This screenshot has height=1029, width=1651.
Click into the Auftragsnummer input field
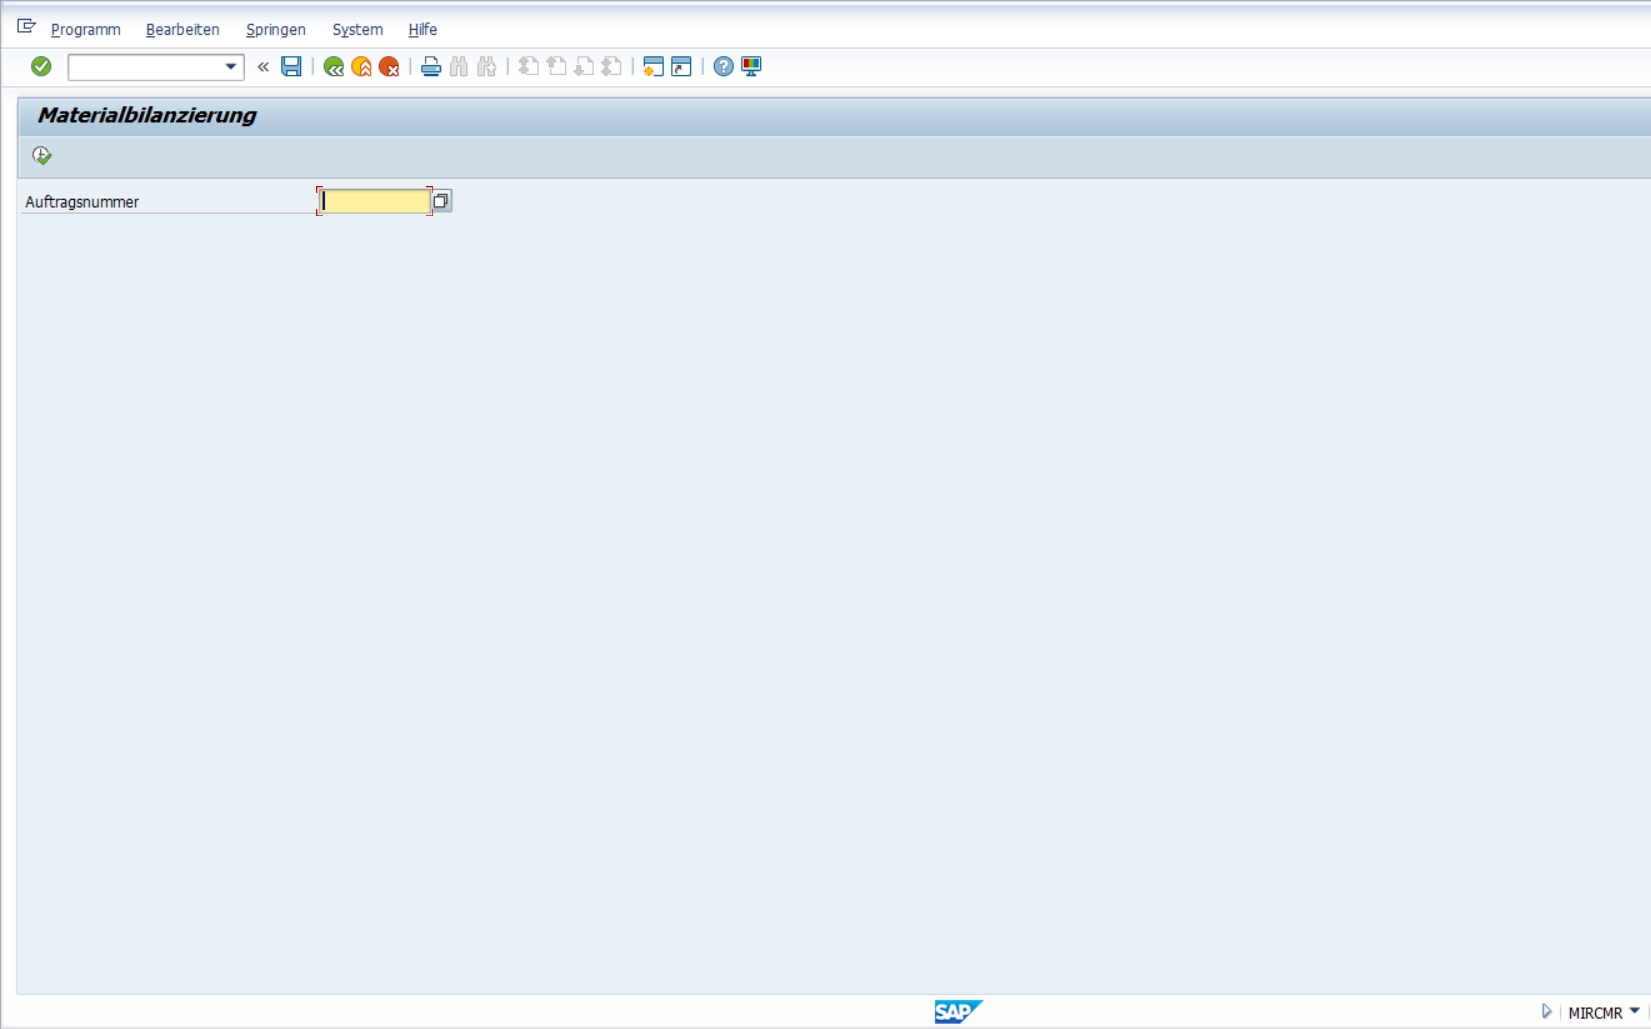coord(375,201)
